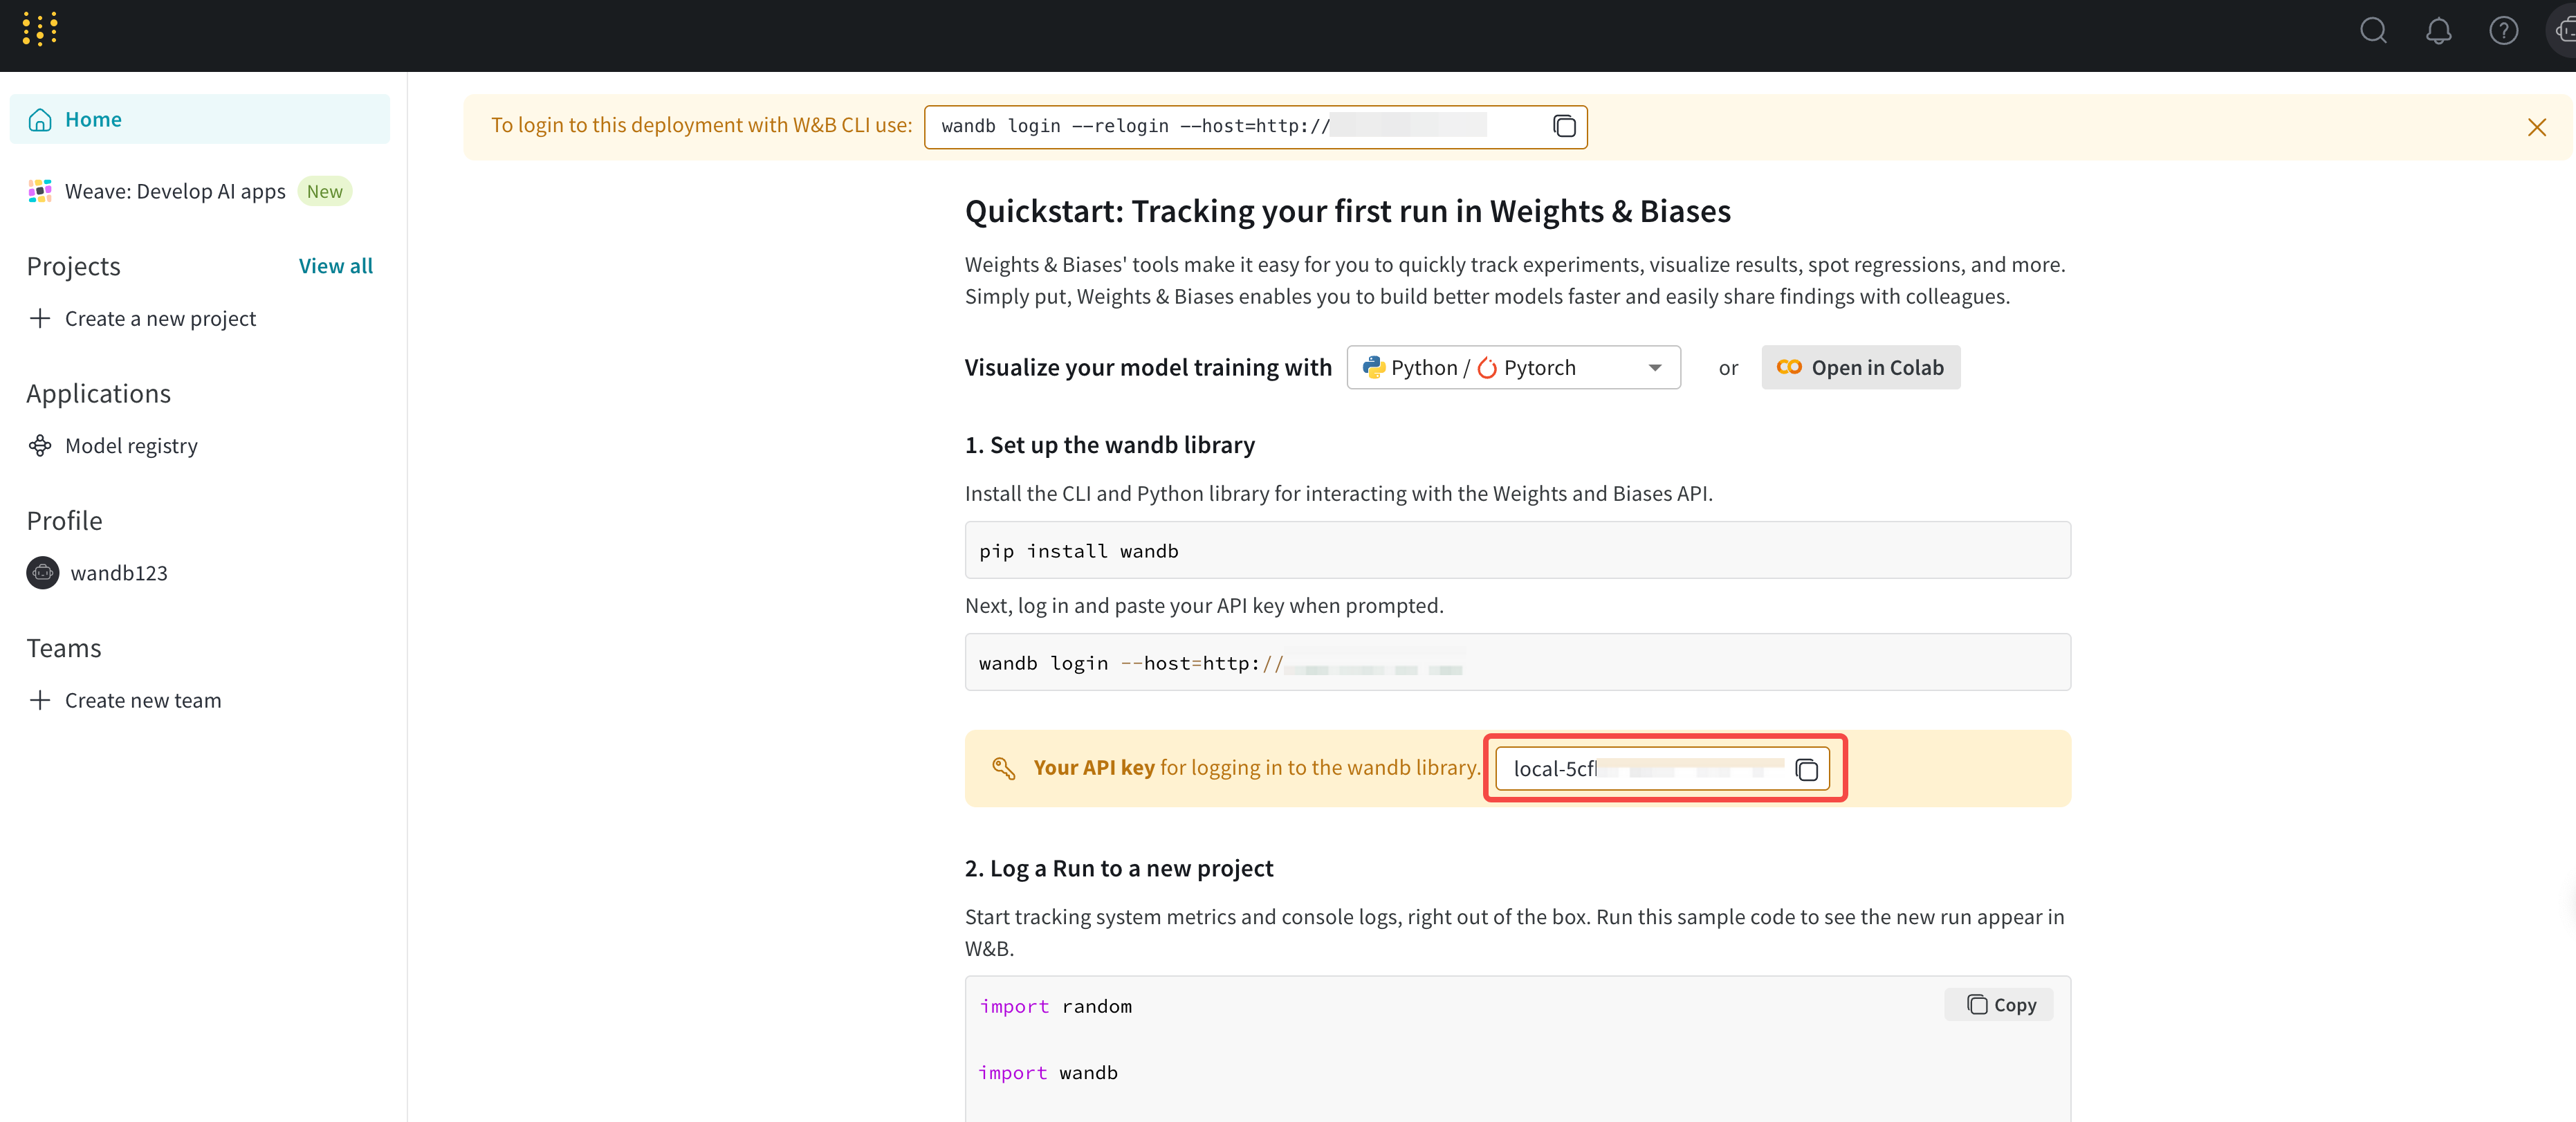Click the Home house icon
The height and width of the screenshot is (1122, 2576).
(40, 120)
